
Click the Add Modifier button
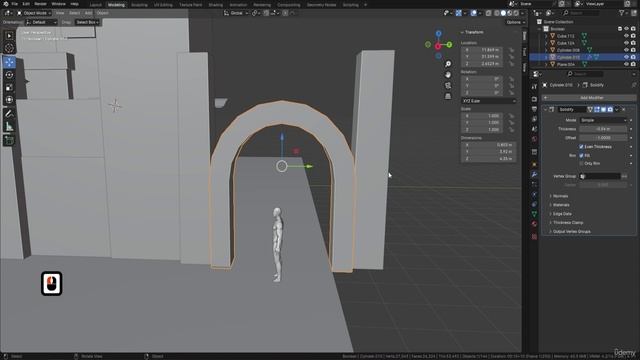point(589,98)
